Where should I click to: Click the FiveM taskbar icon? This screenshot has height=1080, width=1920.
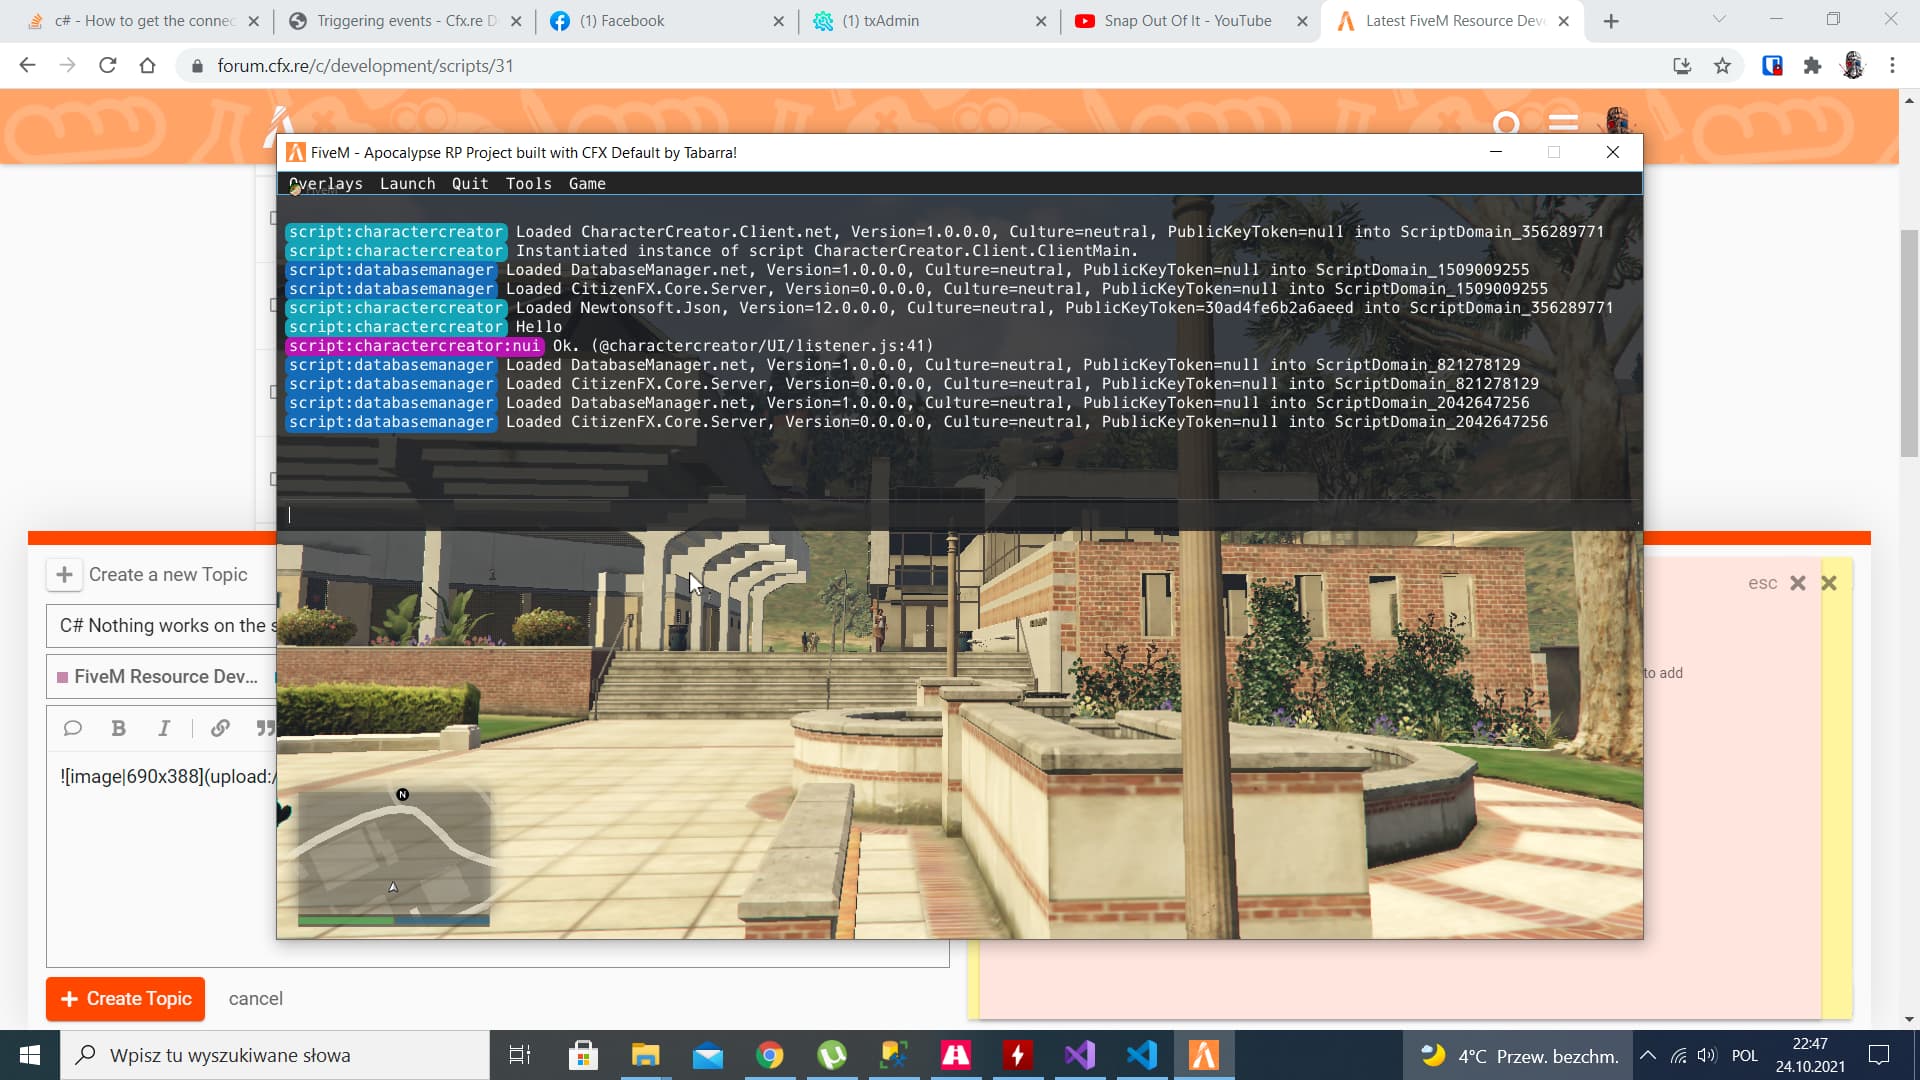click(1204, 1055)
